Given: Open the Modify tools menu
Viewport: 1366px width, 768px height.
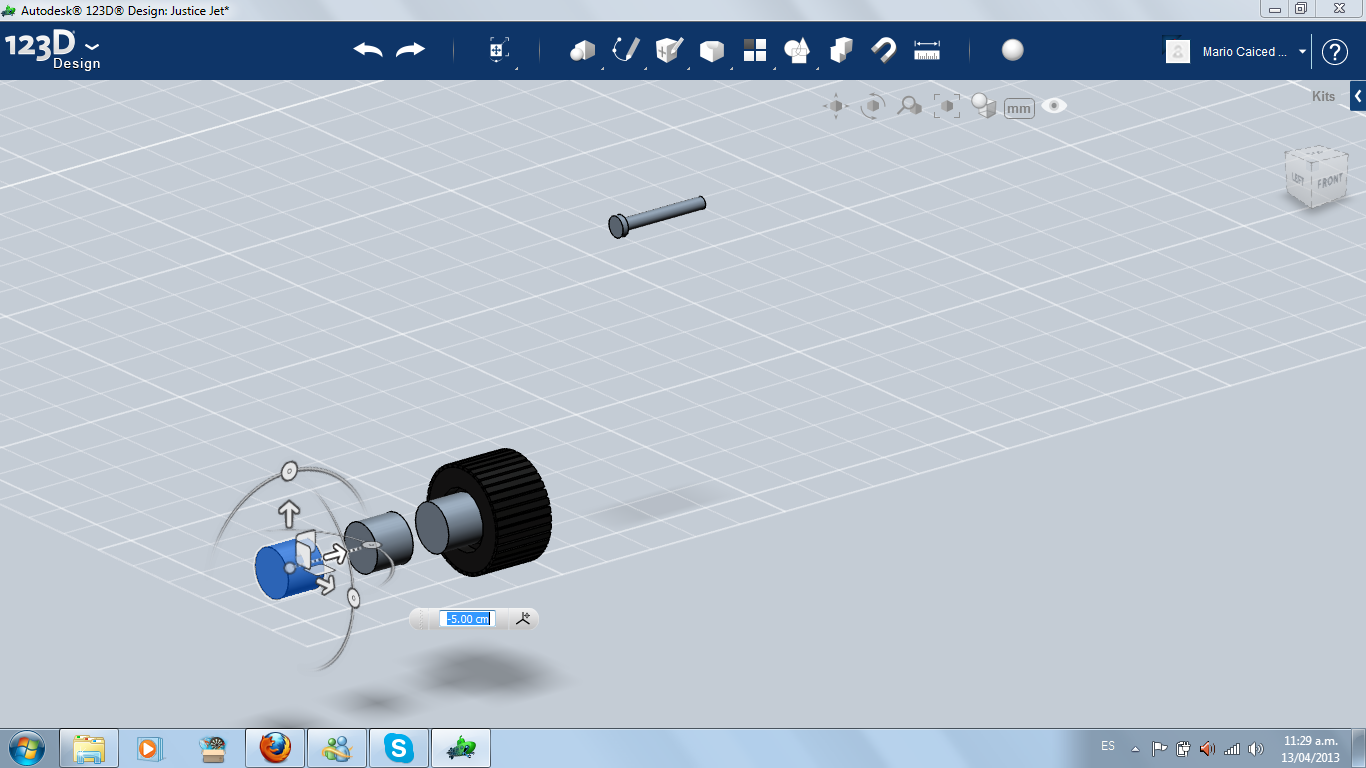Looking at the screenshot, I should pyautogui.click(x=712, y=50).
